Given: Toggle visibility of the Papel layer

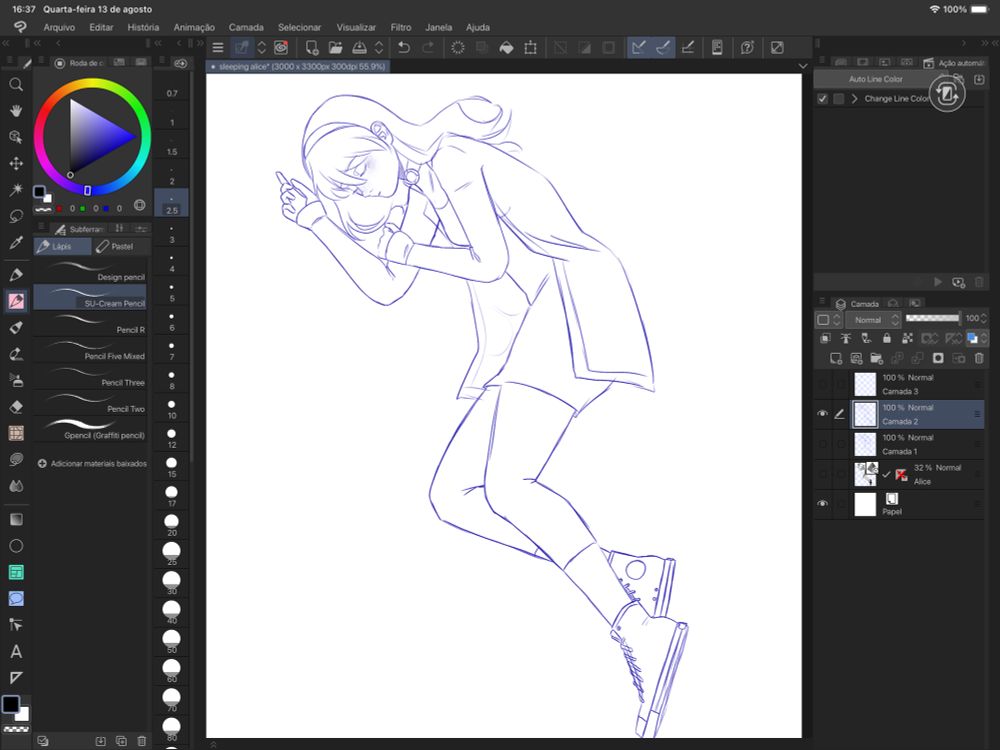Looking at the screenshot, I should 823,504.
